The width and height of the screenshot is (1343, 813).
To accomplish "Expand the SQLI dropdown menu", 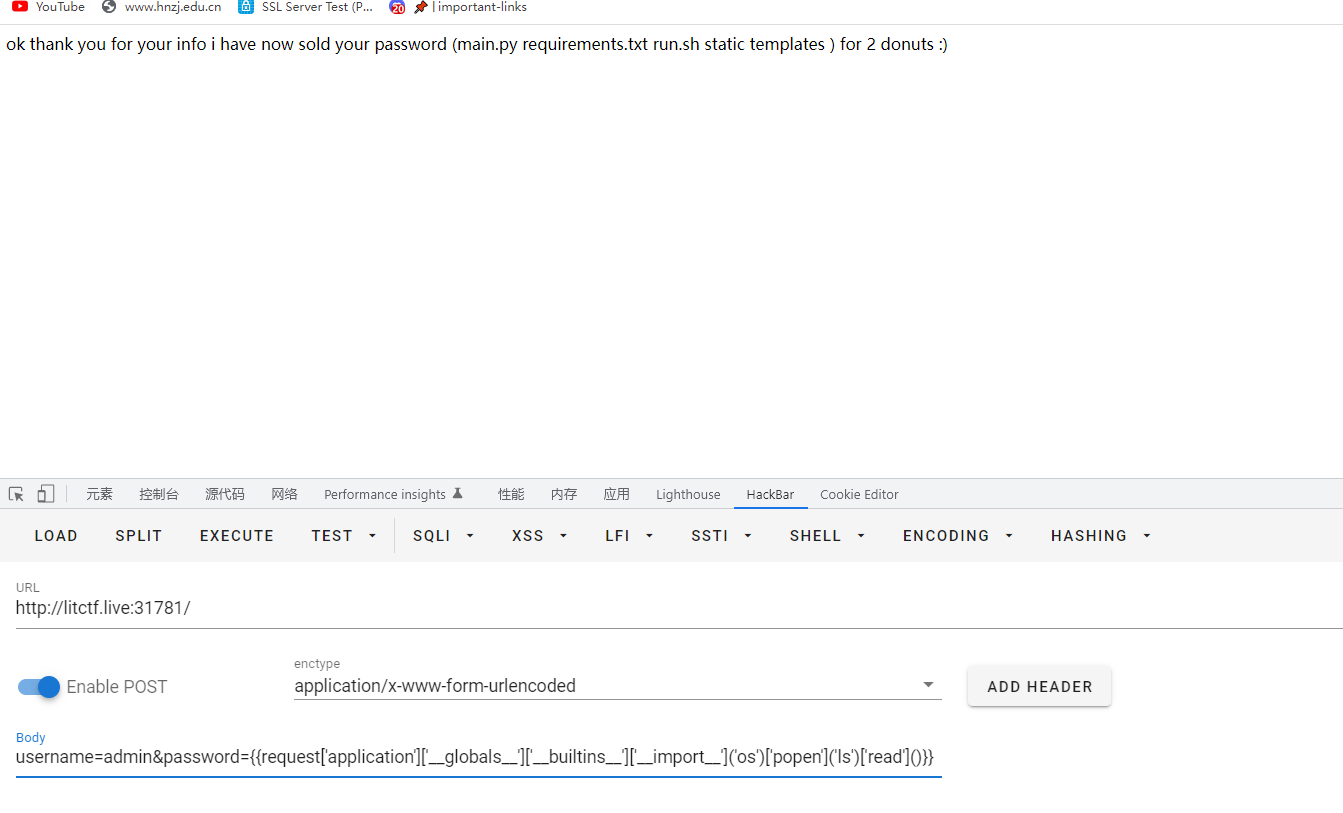I will (444, 536).
